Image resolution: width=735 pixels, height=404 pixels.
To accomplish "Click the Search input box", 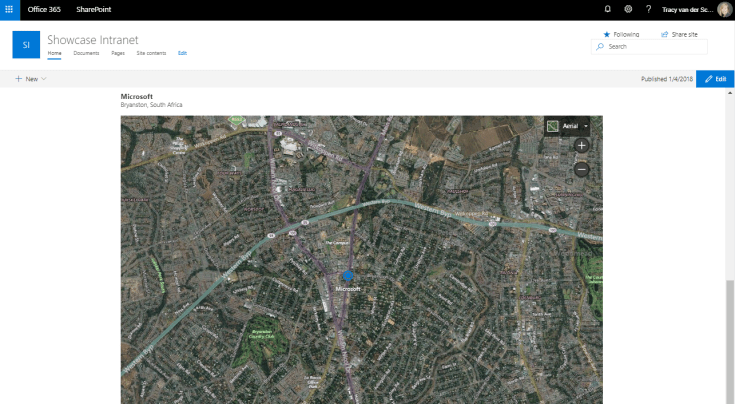I will 655,46.
